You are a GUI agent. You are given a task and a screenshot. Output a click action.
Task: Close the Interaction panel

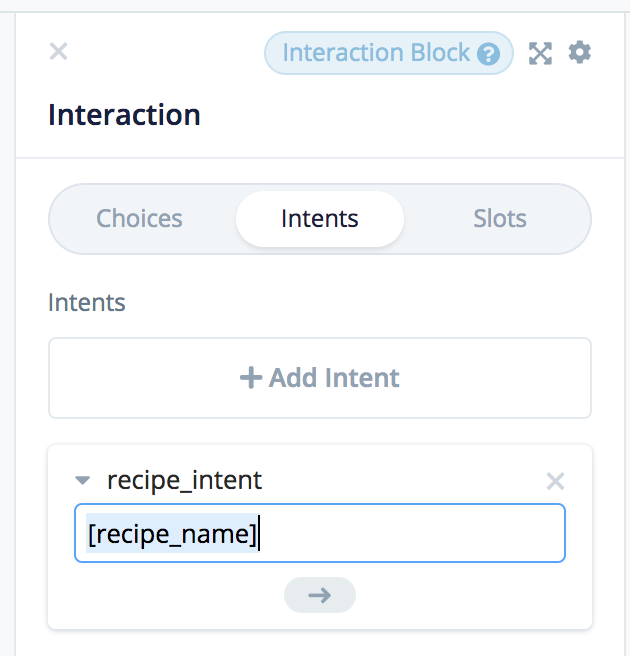point(59,51)
